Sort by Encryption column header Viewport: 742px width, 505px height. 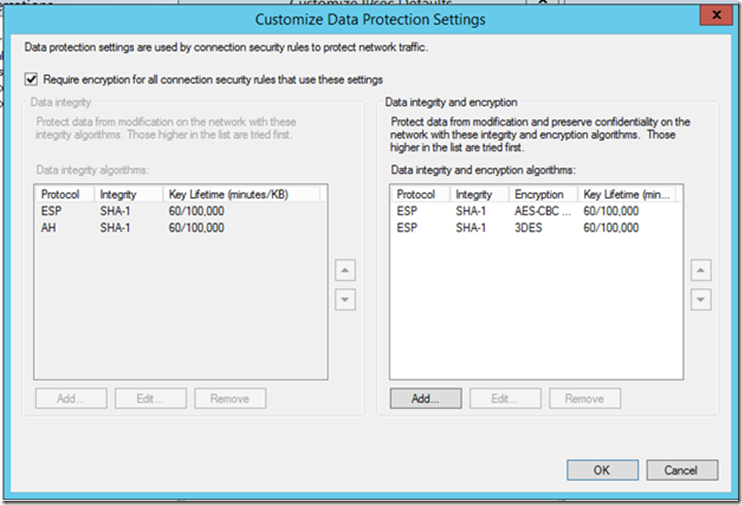tap(543, 194)
